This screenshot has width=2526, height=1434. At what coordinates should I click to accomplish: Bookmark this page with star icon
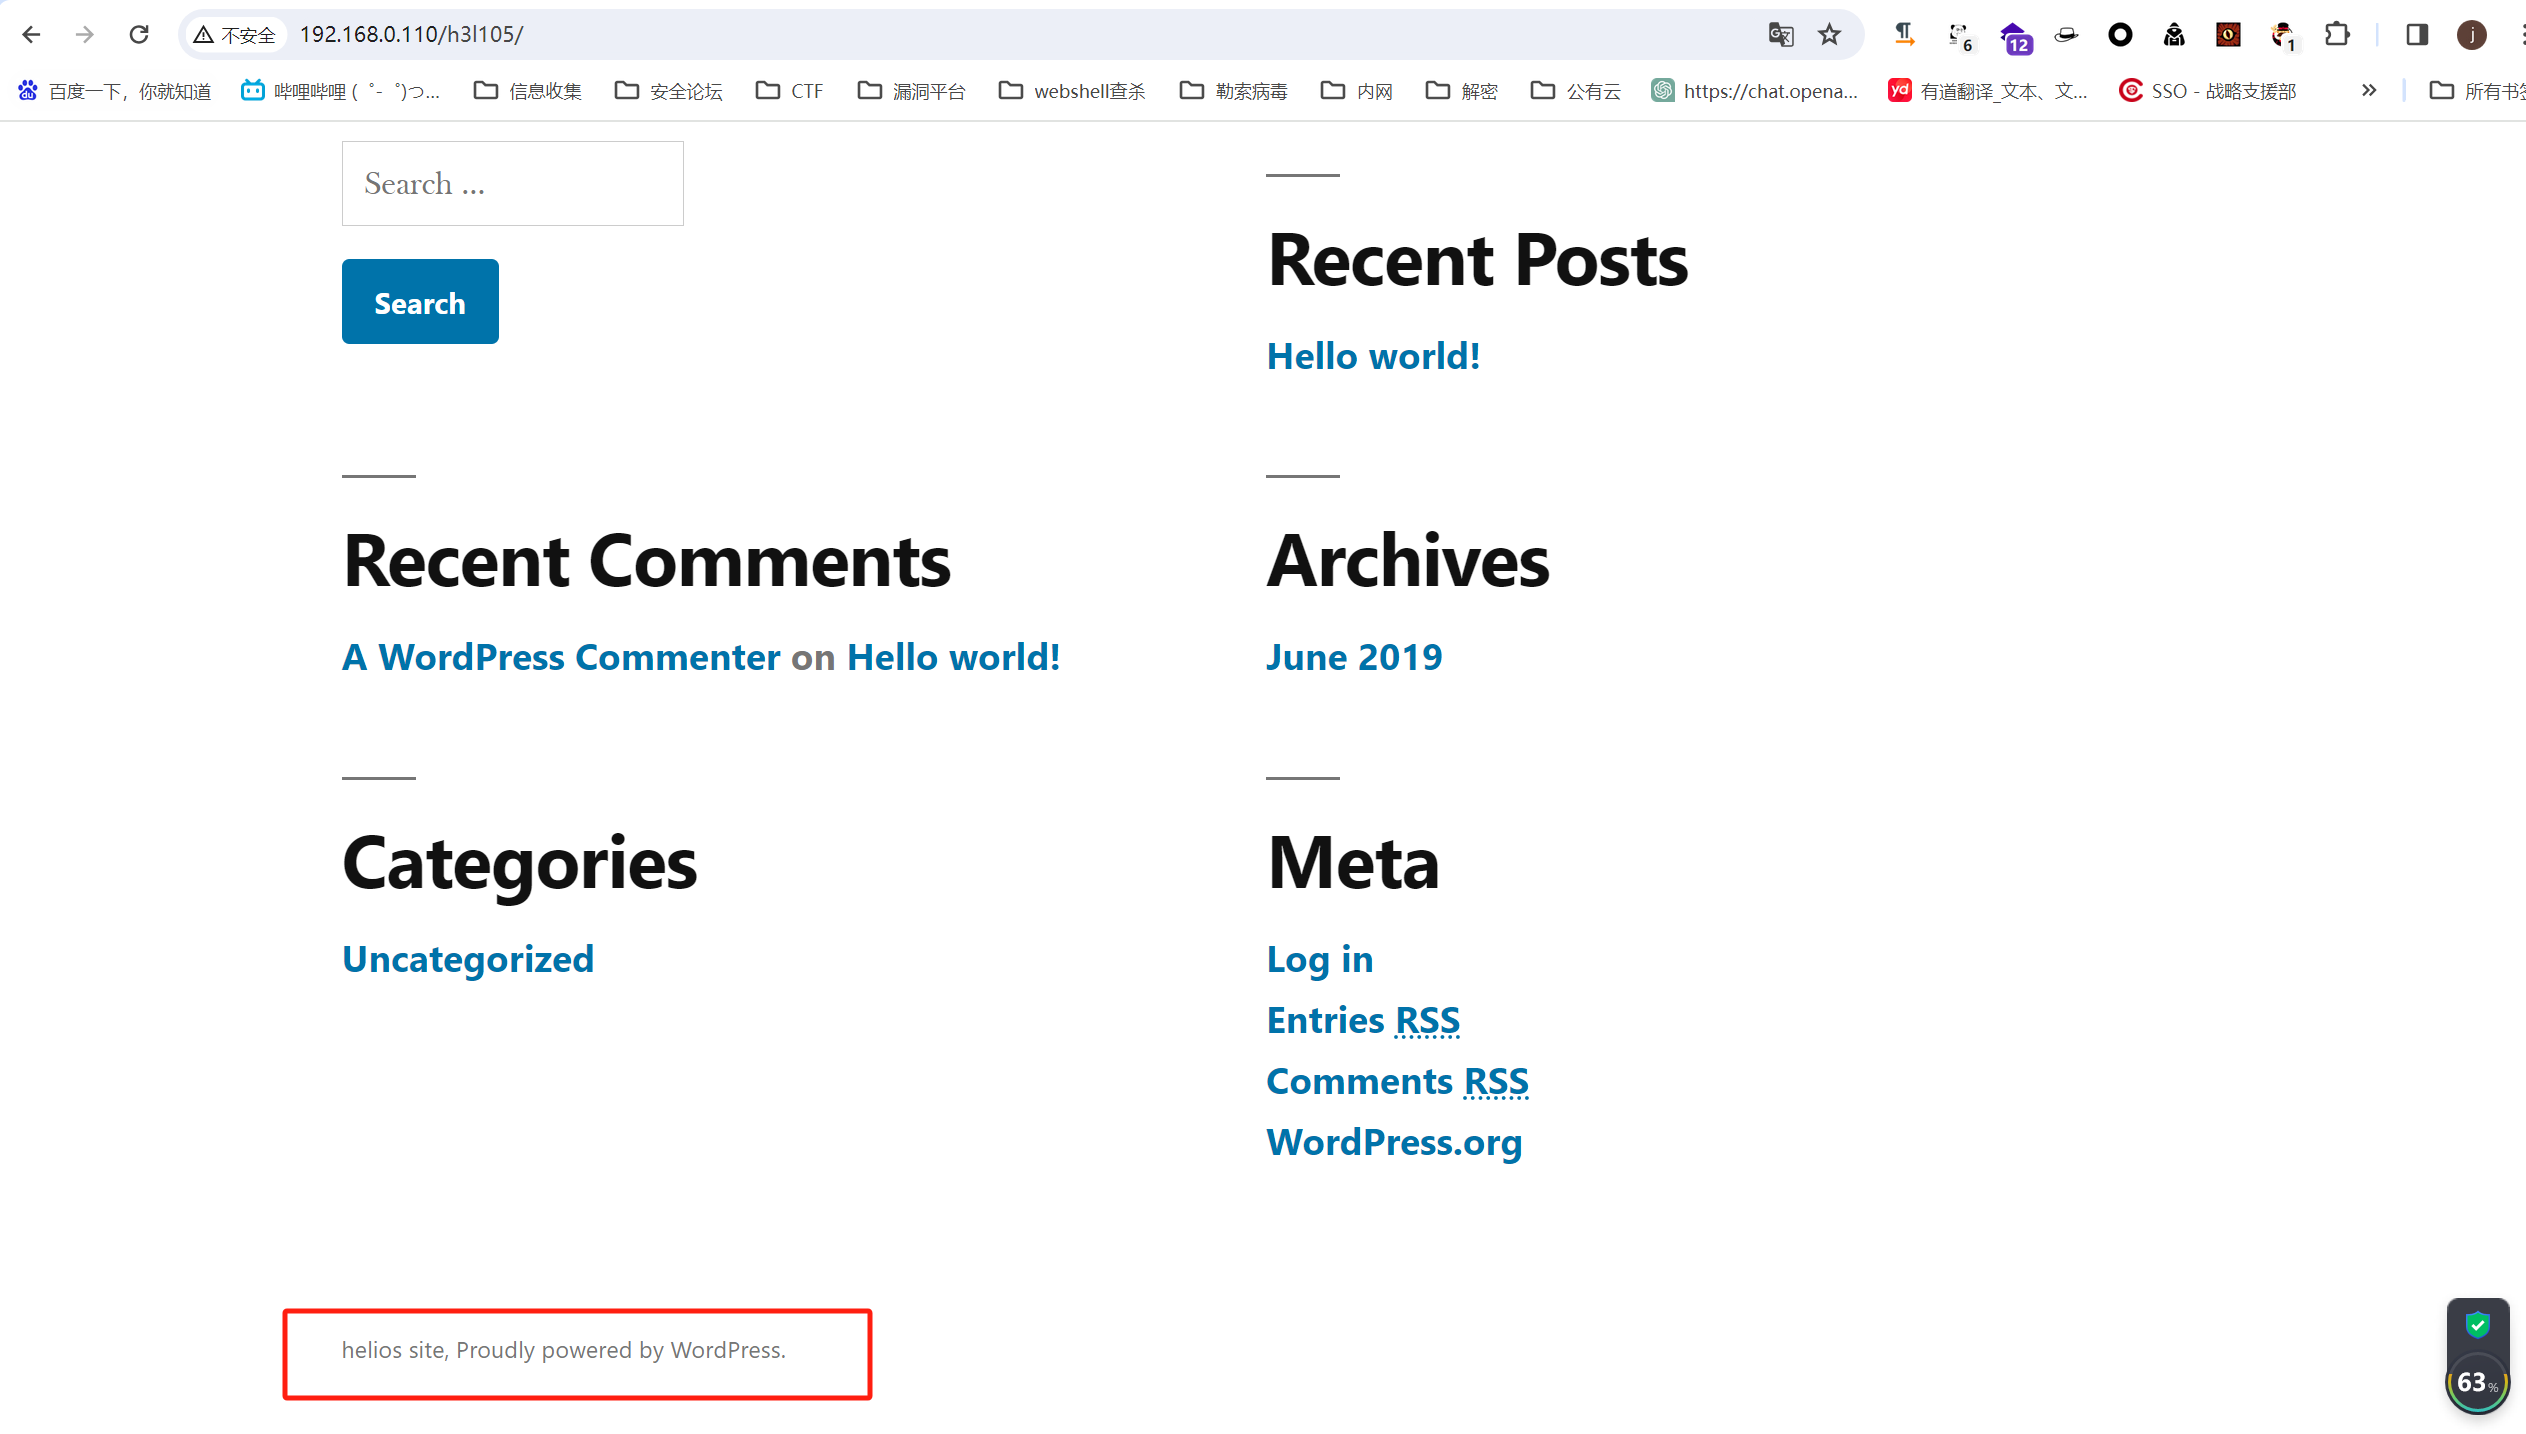[x=1829, y=35]
